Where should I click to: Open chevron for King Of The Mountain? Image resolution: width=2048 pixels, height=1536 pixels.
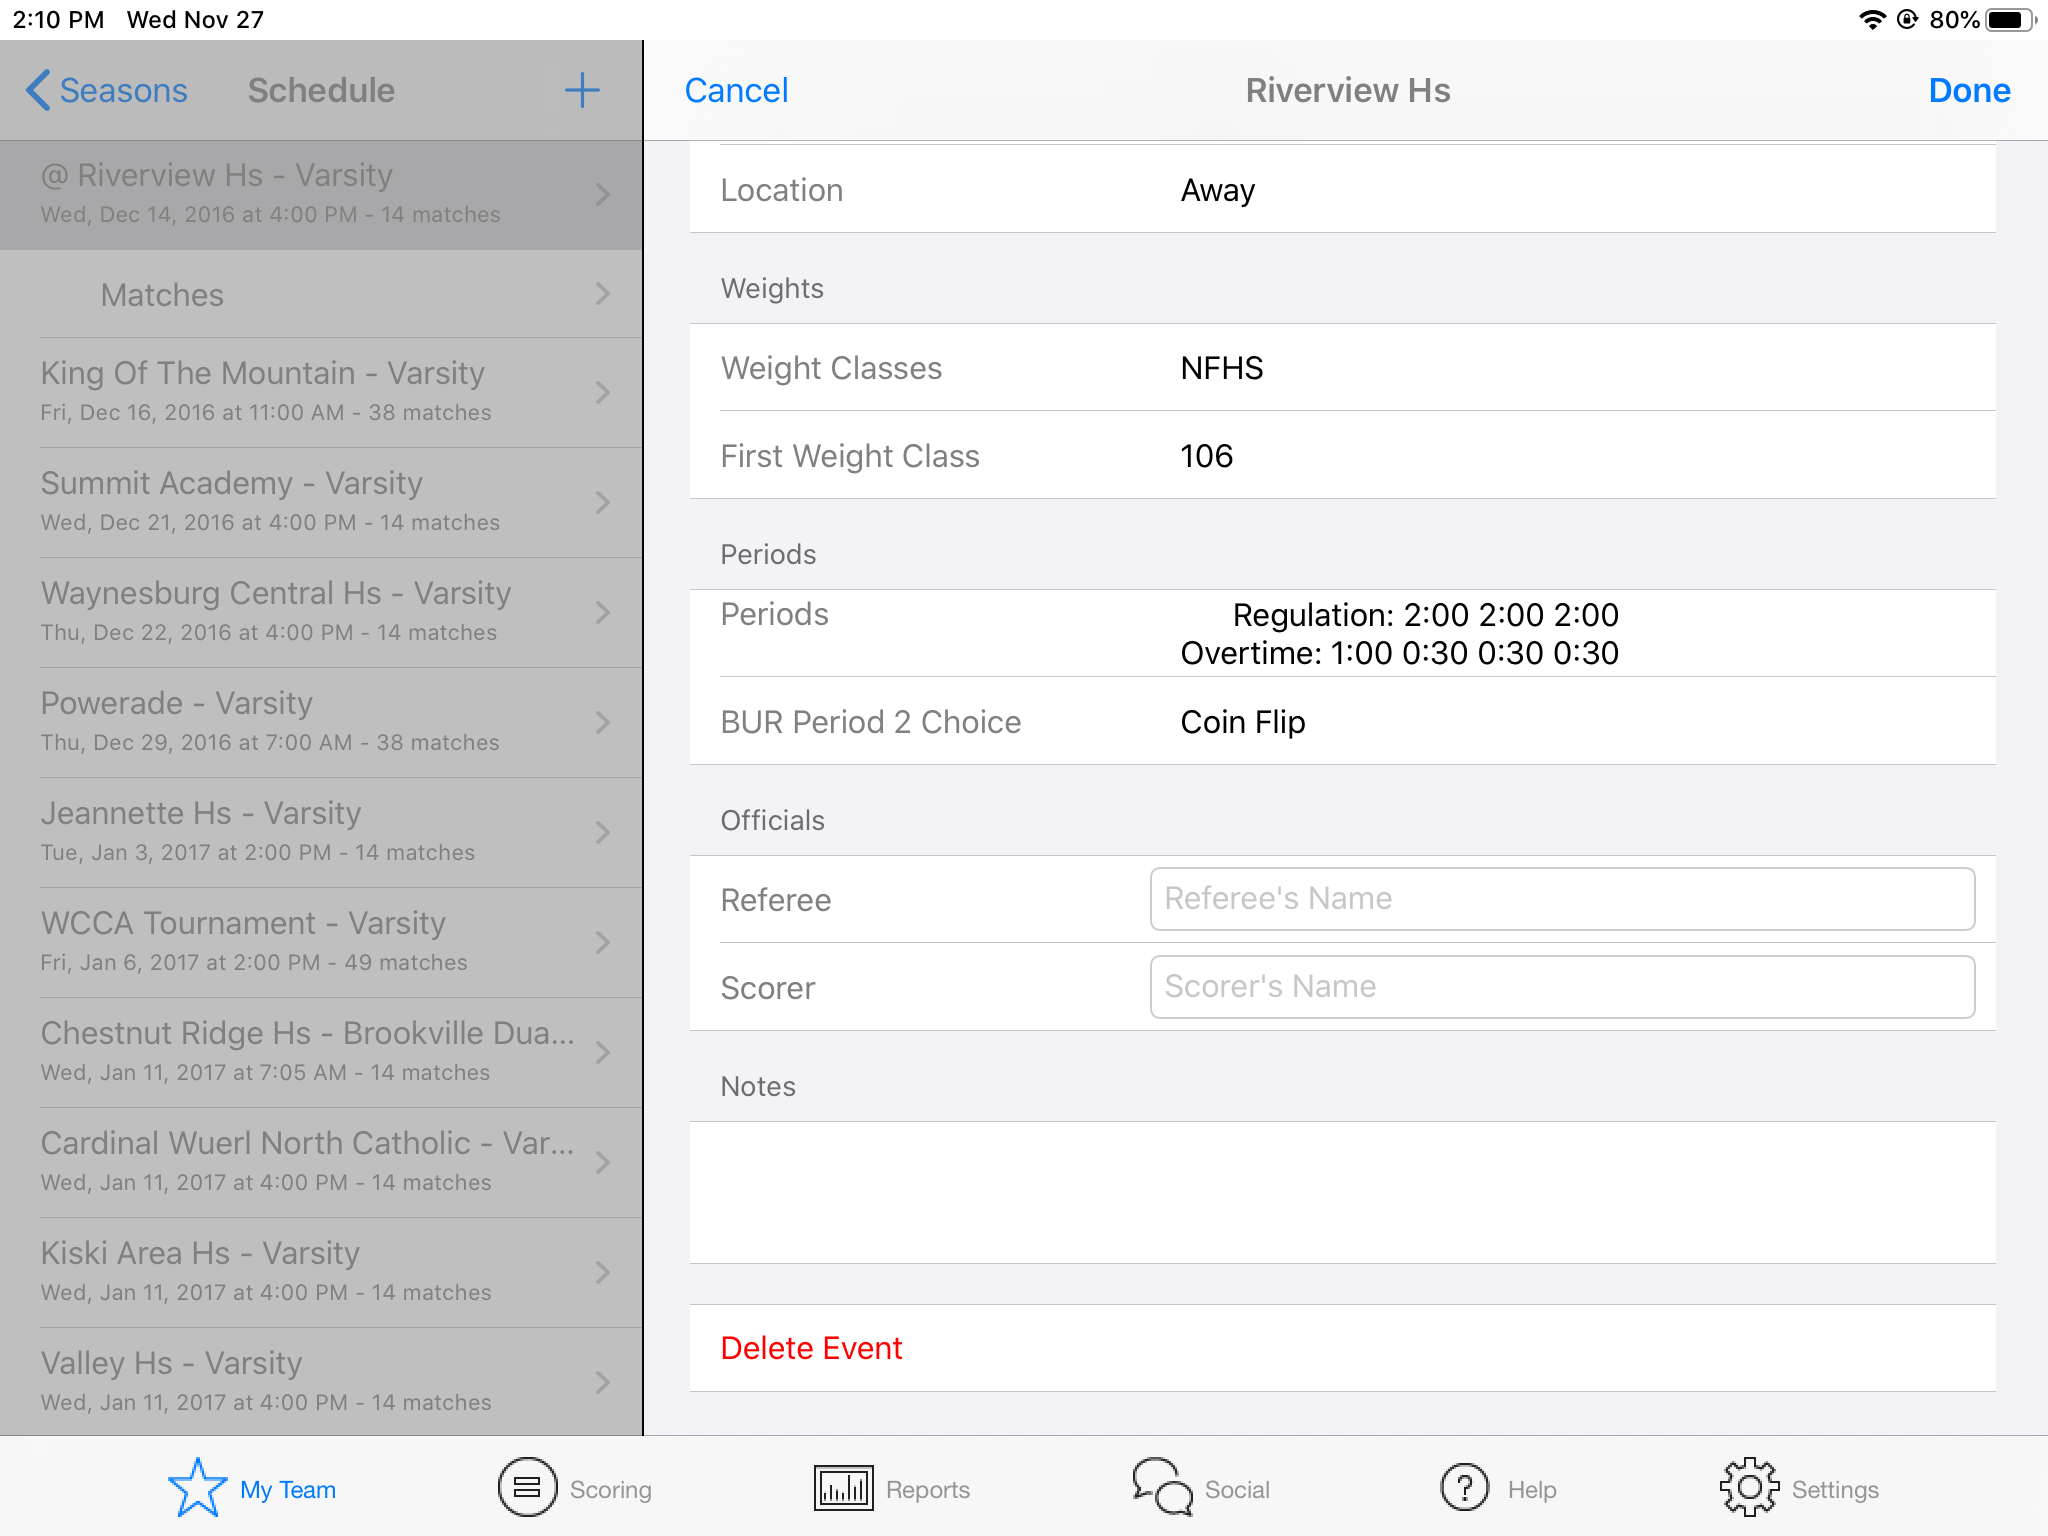602,392
